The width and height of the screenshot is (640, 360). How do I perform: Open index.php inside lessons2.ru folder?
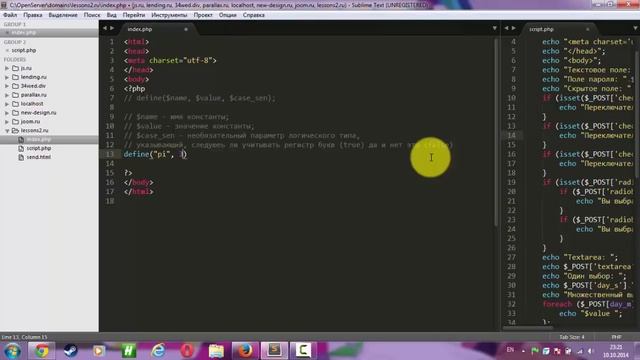click(39, 140)
